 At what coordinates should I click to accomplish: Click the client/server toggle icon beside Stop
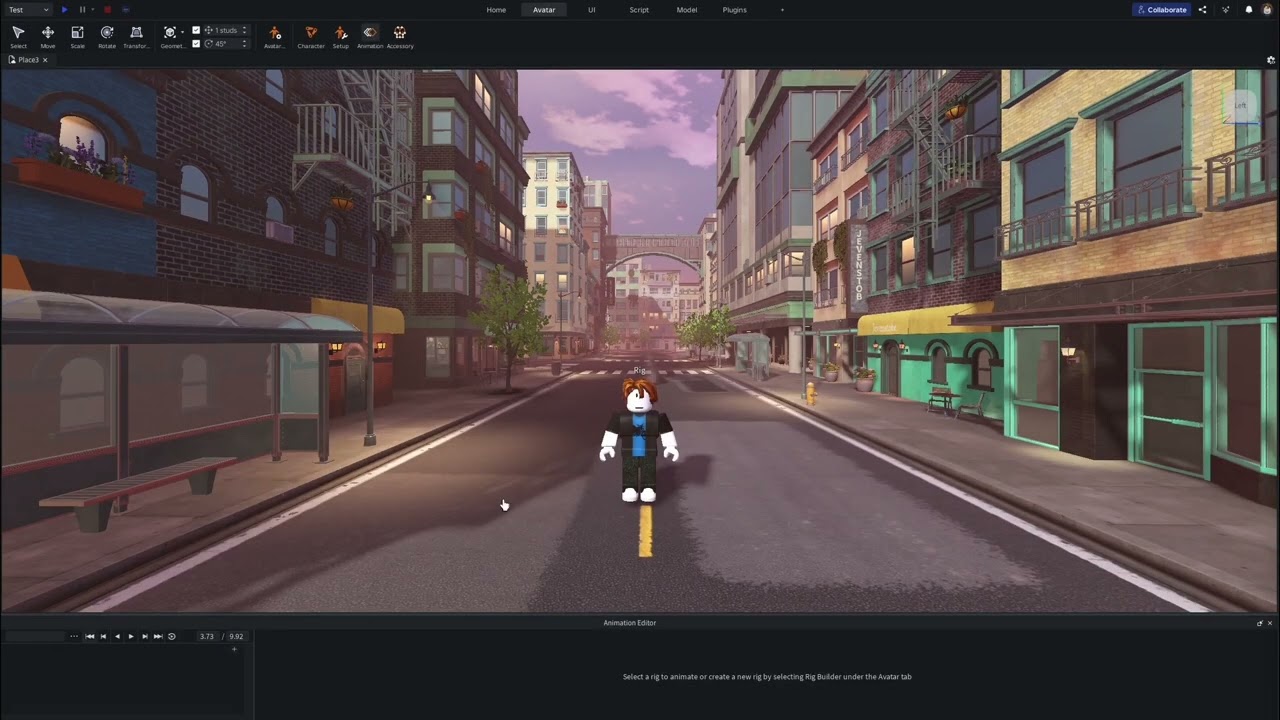tap(125, 9)
